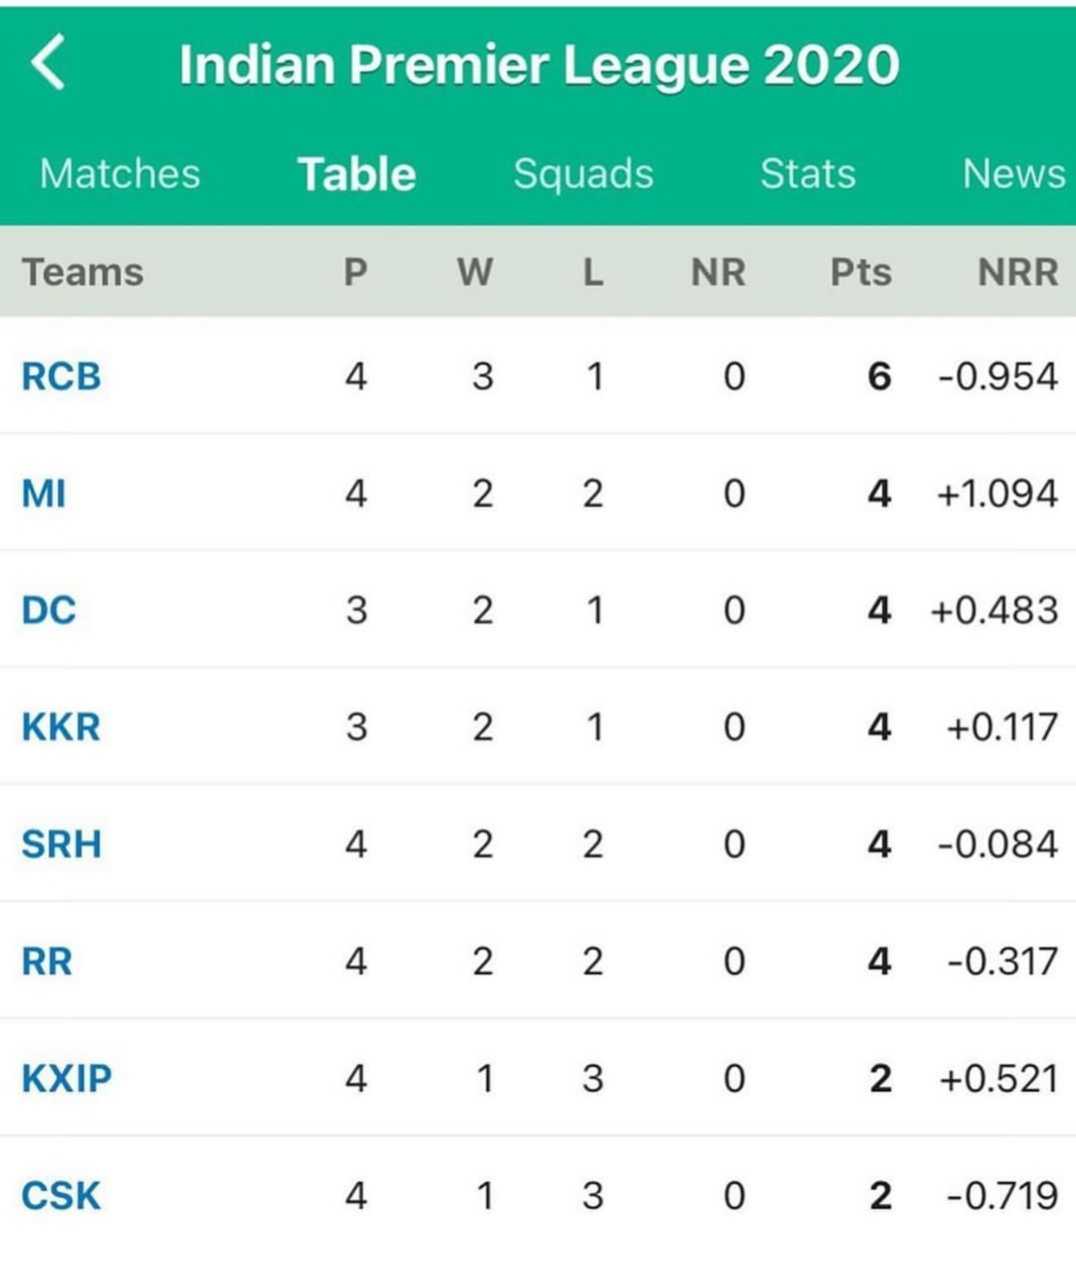Open the Squads tab
The width and height of the screenshot is (1076, 1264).
[583, 174]
